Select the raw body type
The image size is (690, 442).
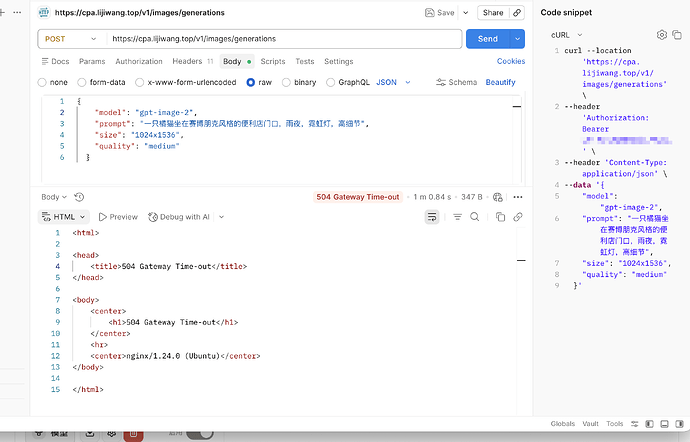point(250,82)
